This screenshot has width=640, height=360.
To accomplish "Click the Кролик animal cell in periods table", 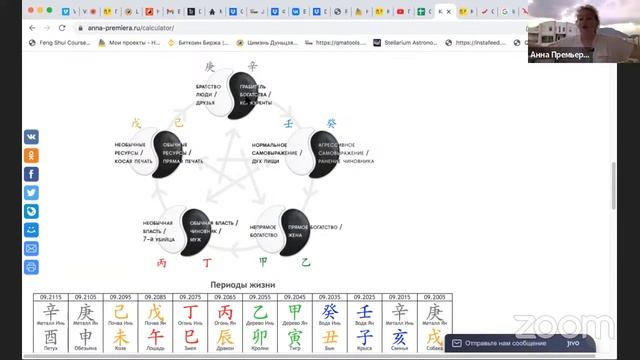I will tap(260, 340).
